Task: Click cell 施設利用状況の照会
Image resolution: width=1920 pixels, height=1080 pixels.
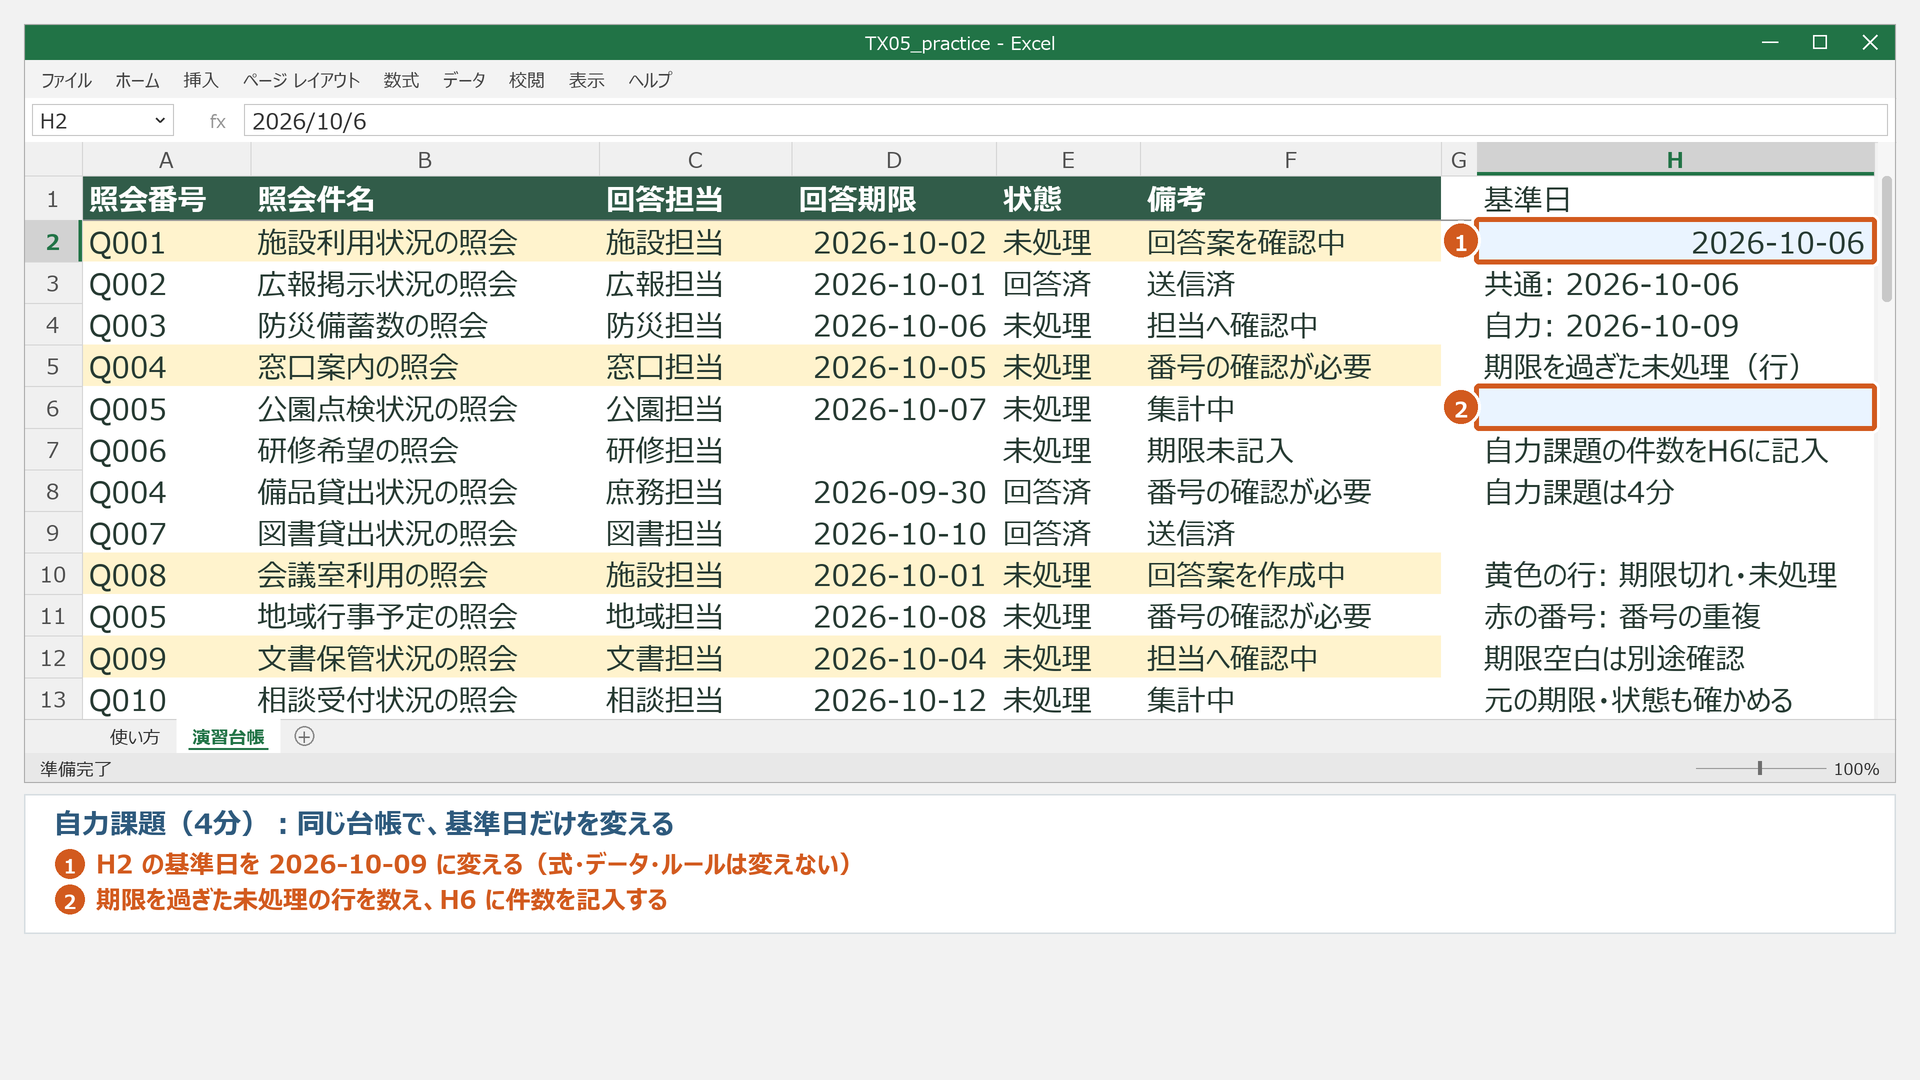Action: point(424,242)
